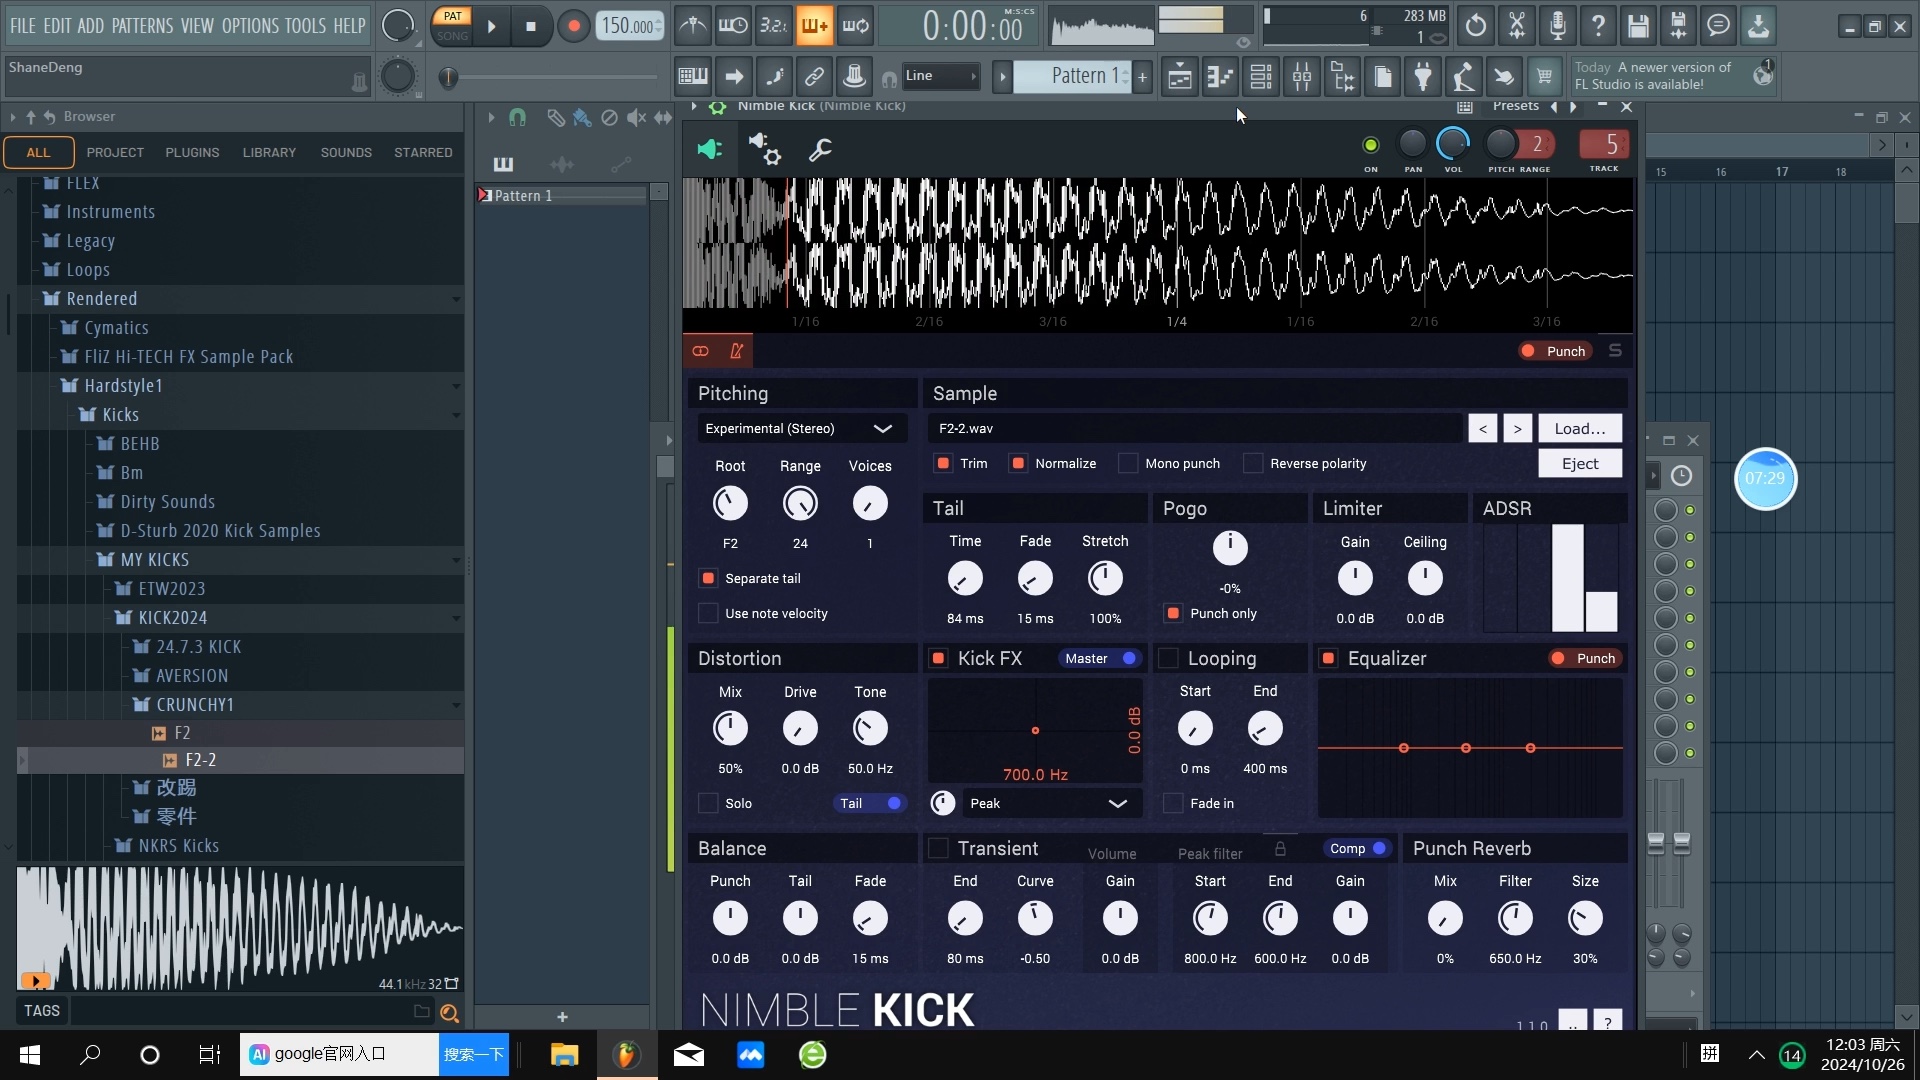This screenshot has width=1920, height=1080.
Task: Click the link to controller chain icon
Action: [815, 76]
